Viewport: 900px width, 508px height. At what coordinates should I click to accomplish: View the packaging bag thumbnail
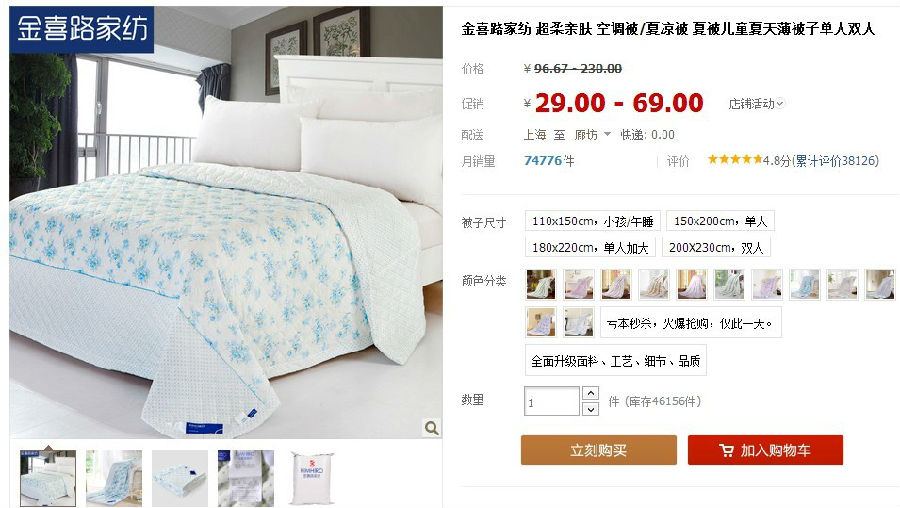point(311,478)
